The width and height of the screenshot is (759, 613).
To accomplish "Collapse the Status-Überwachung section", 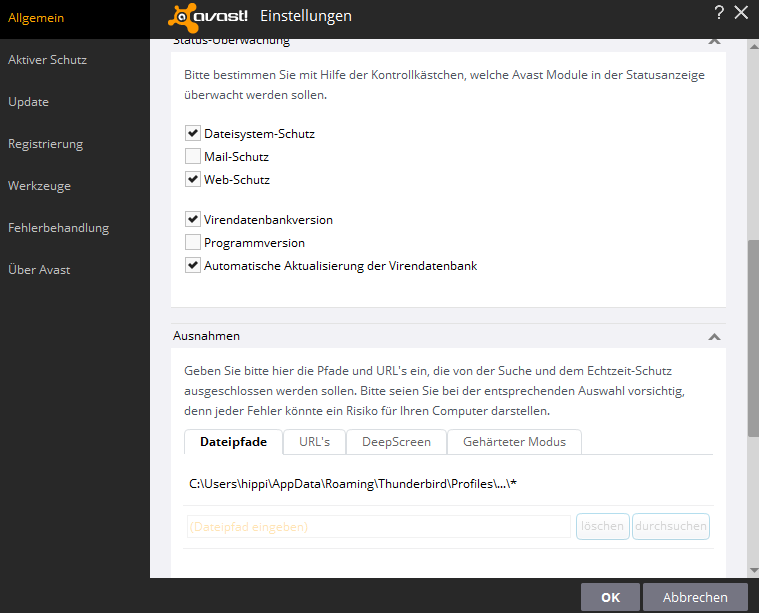I will 714,42.
